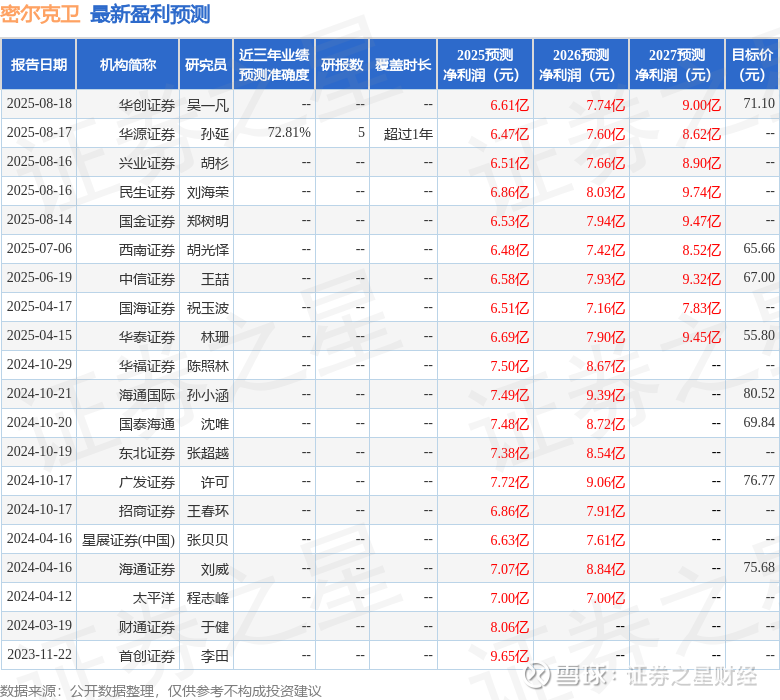Click analyst name 张超越
The height and width of the screenshot is (700, 780).
207,452
